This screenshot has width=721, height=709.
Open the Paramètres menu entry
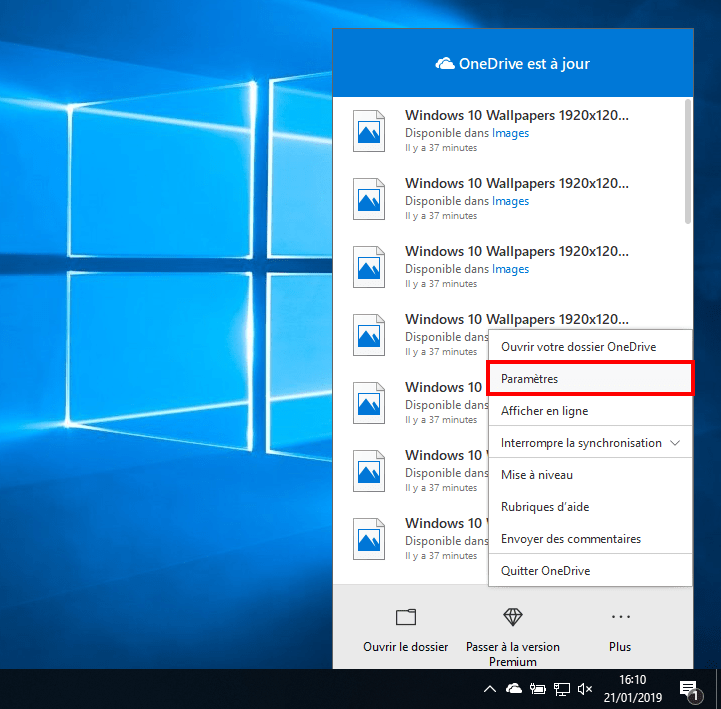(x=590, y=379)
